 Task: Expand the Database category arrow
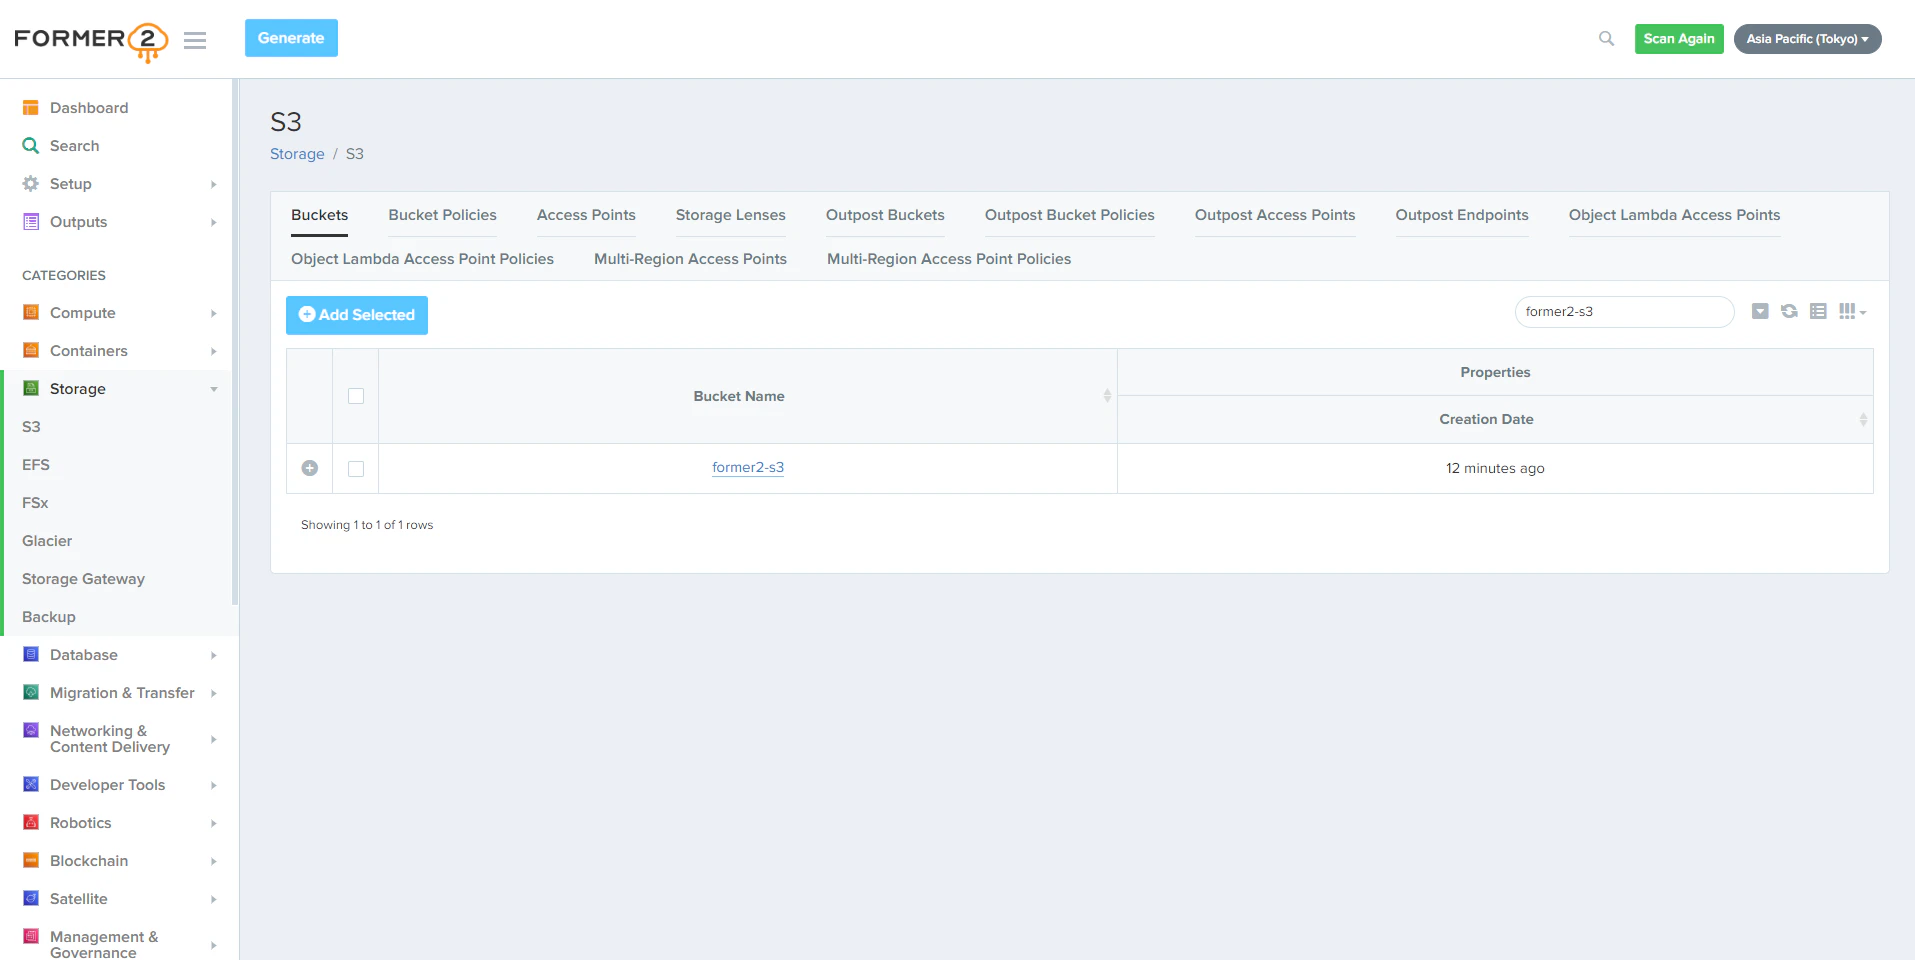[x=214, y=655]
